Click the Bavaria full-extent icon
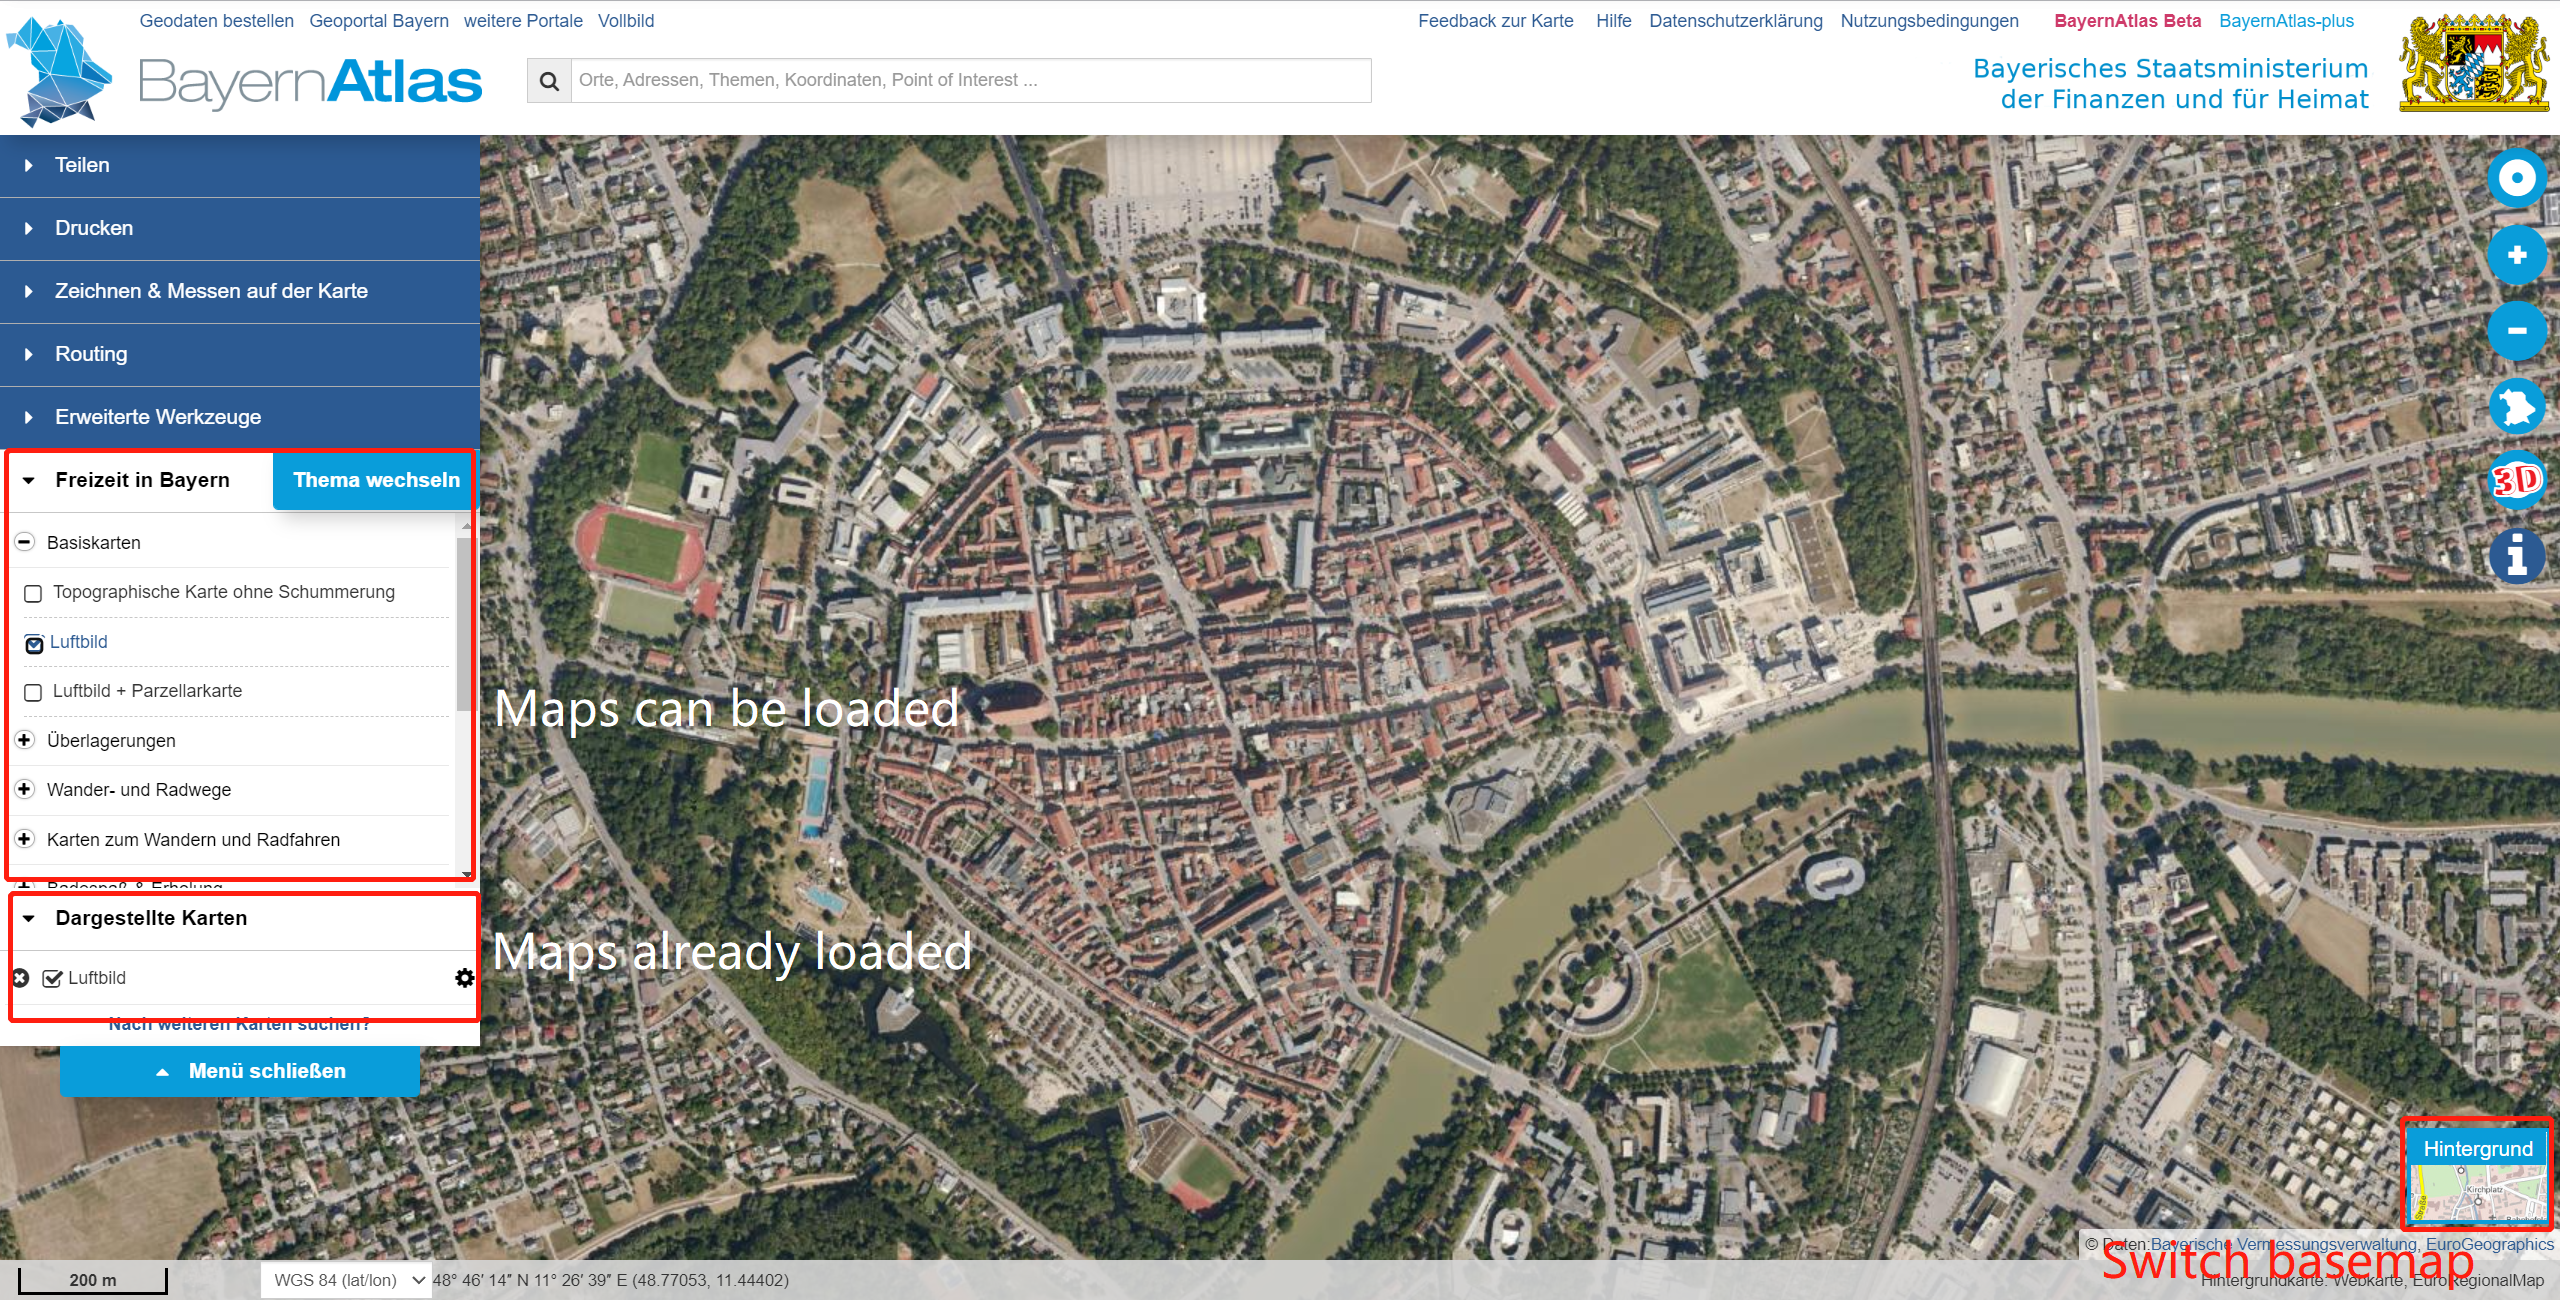 click(2517, 406)
